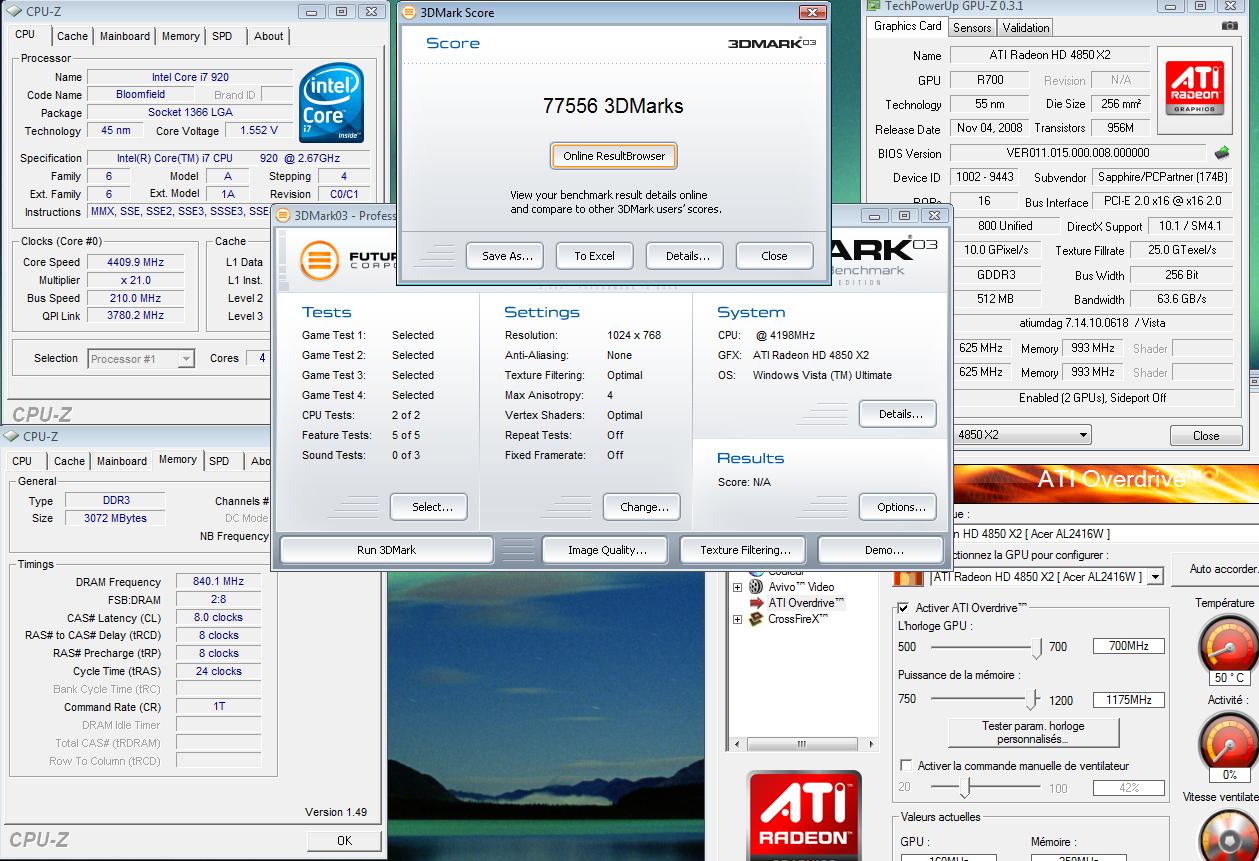
Task: Click the lower CPU-Z window title icon
Action: 11,436
